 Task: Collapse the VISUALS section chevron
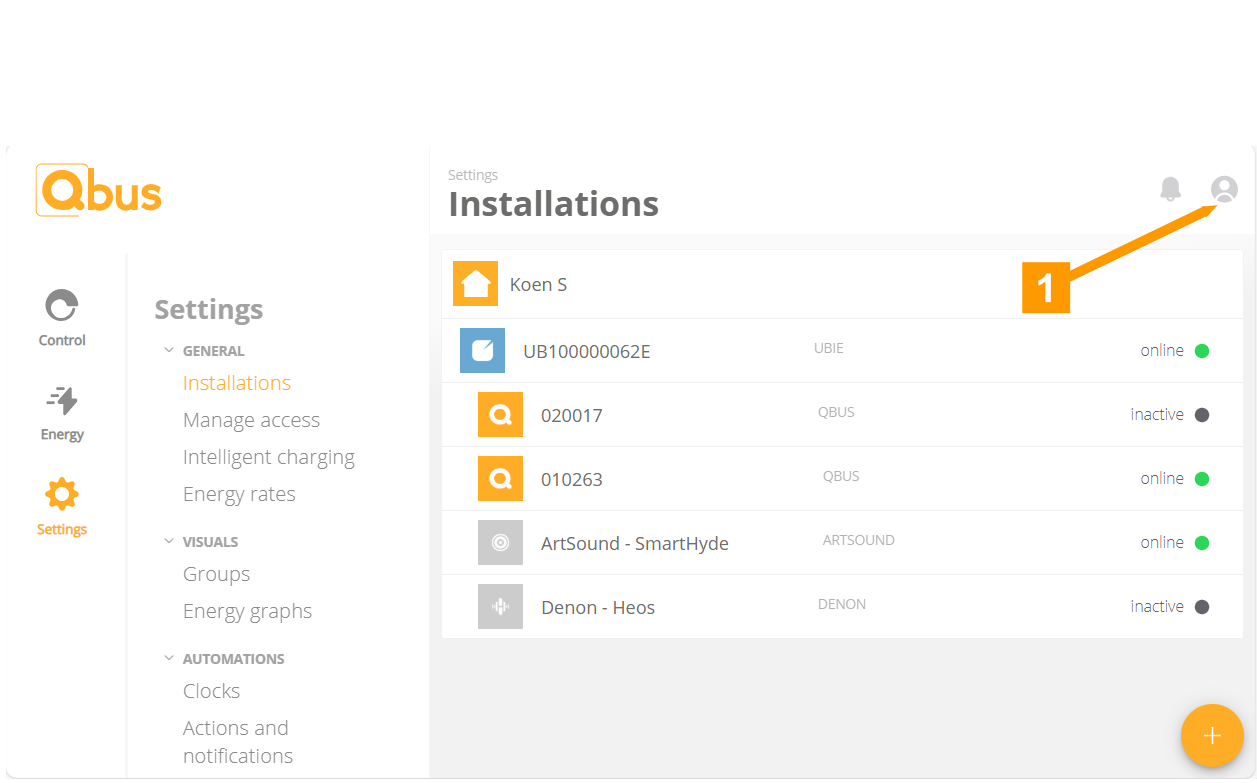click(x=169, y=541)
